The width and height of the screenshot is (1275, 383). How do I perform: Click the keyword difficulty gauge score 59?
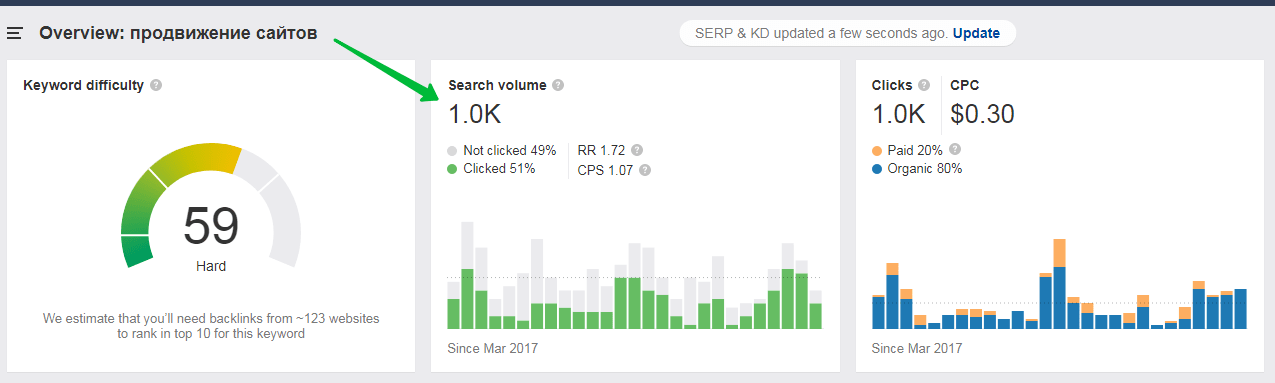[x=211, y=226]
